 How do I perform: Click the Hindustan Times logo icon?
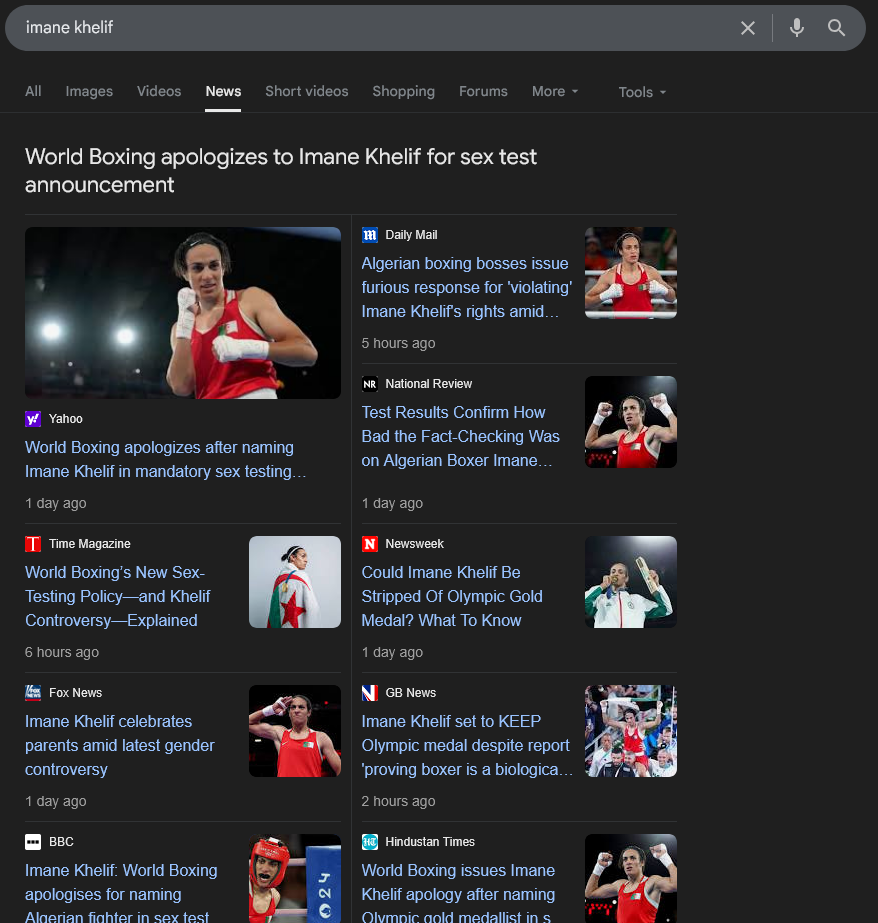[x=370, y=842]
